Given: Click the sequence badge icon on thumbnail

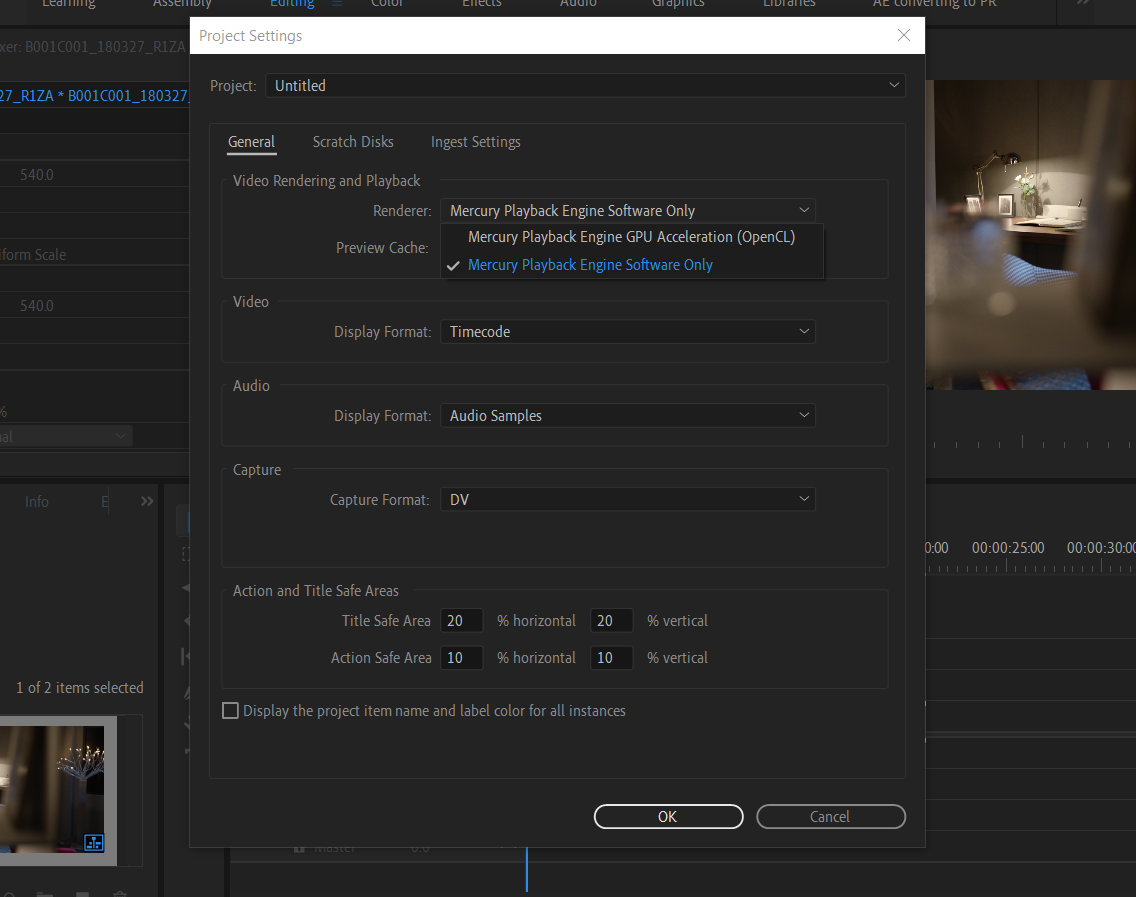Looking at the screenshot, I should 94,843.
